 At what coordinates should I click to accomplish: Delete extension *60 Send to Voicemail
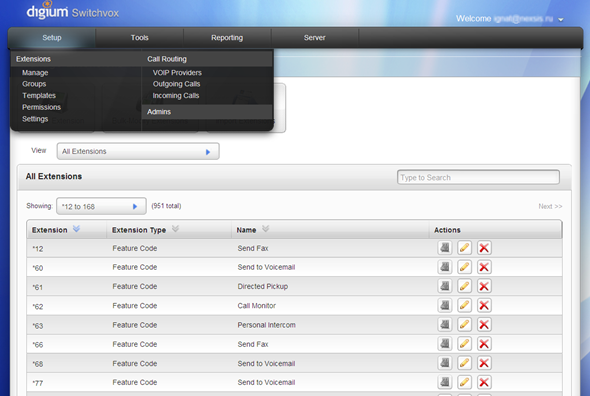tap(484, 267)
